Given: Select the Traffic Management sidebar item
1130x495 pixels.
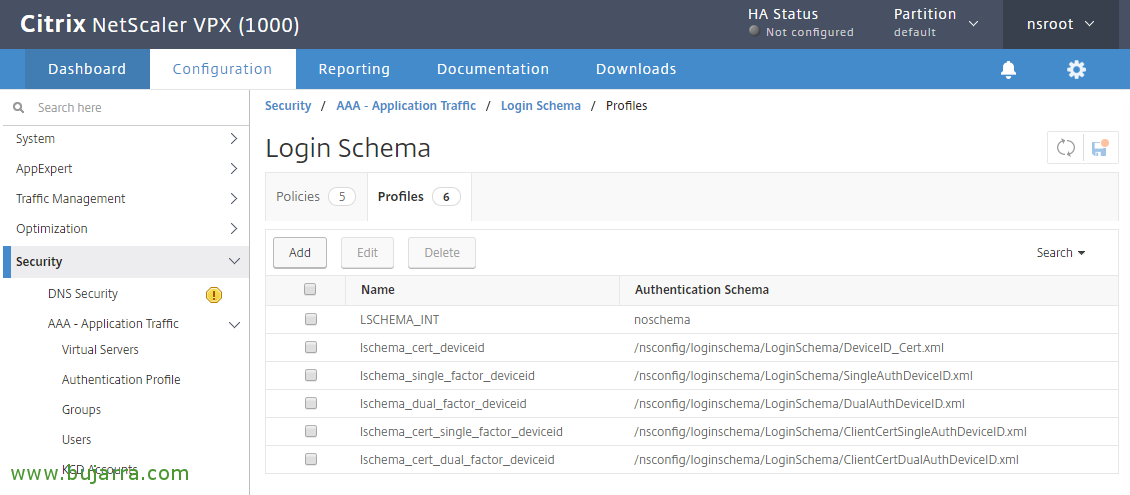Looking at the screenshot, I should (x=71, y=198).
